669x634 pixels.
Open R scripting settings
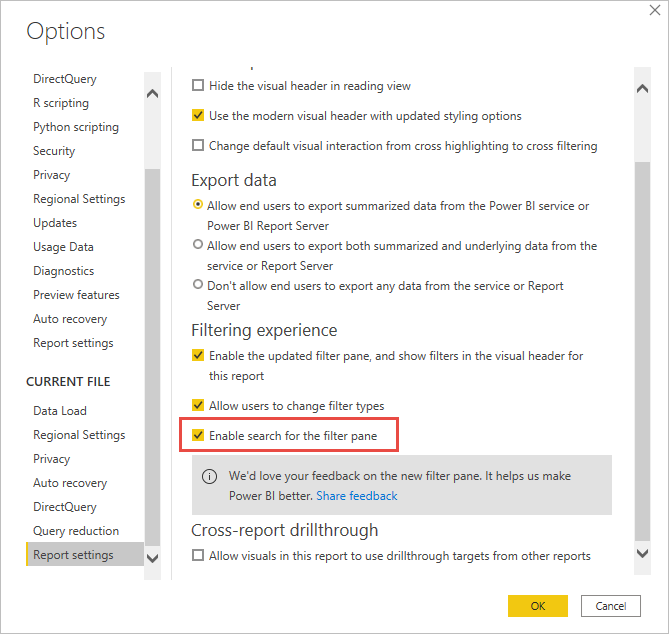61,103
